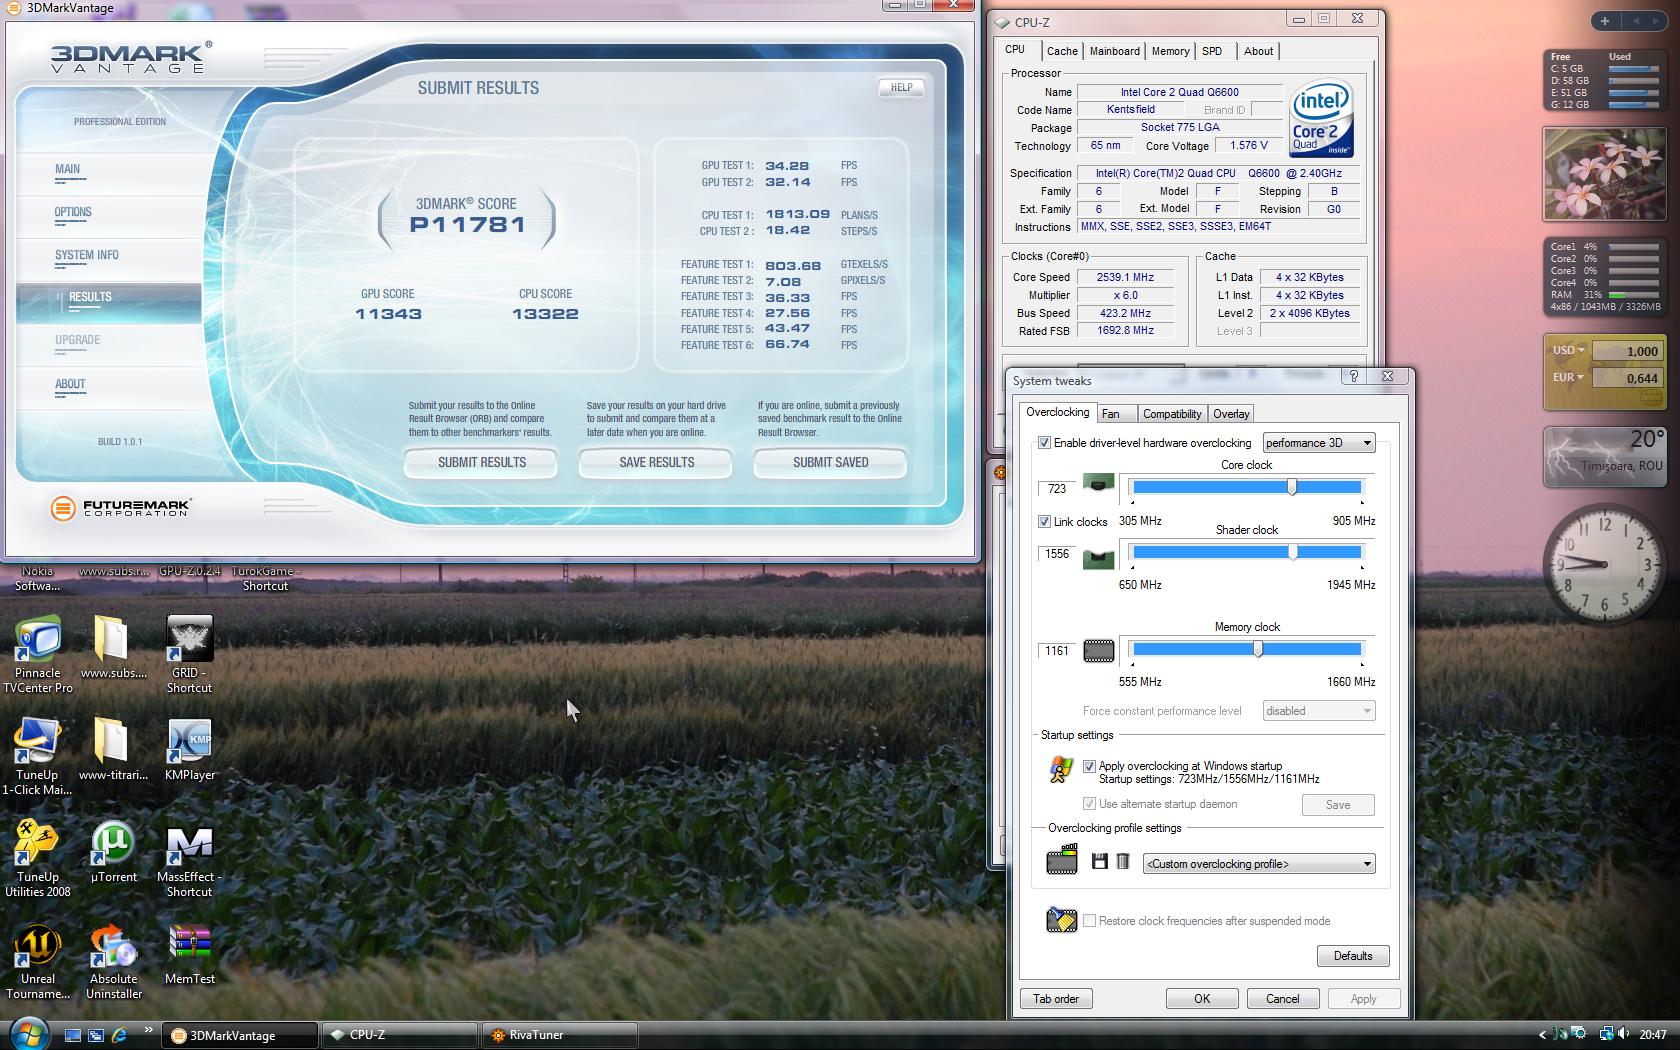Click the SUBMIT RESULTS button
Screen dimensions: 1680x1050
[481, 462]
